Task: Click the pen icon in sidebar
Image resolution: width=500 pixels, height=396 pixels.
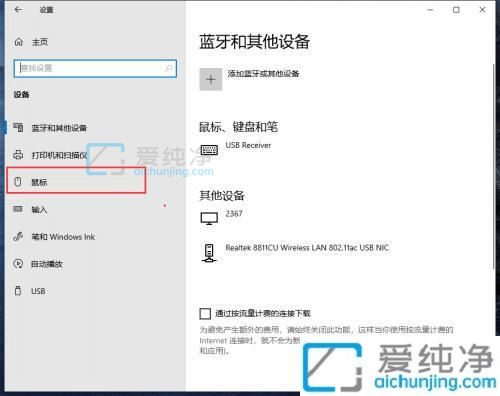Action: tap(18, 236)
